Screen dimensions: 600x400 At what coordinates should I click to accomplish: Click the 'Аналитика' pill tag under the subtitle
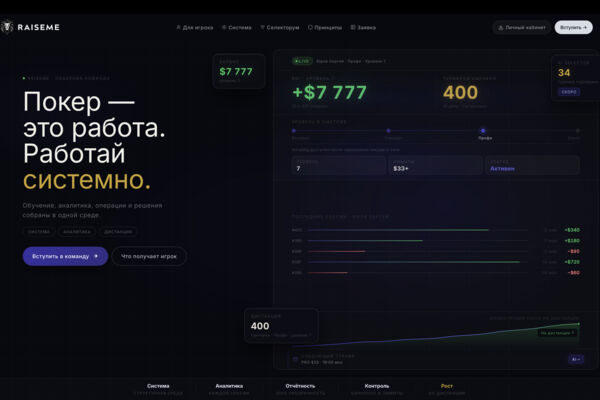click(77, 232)
